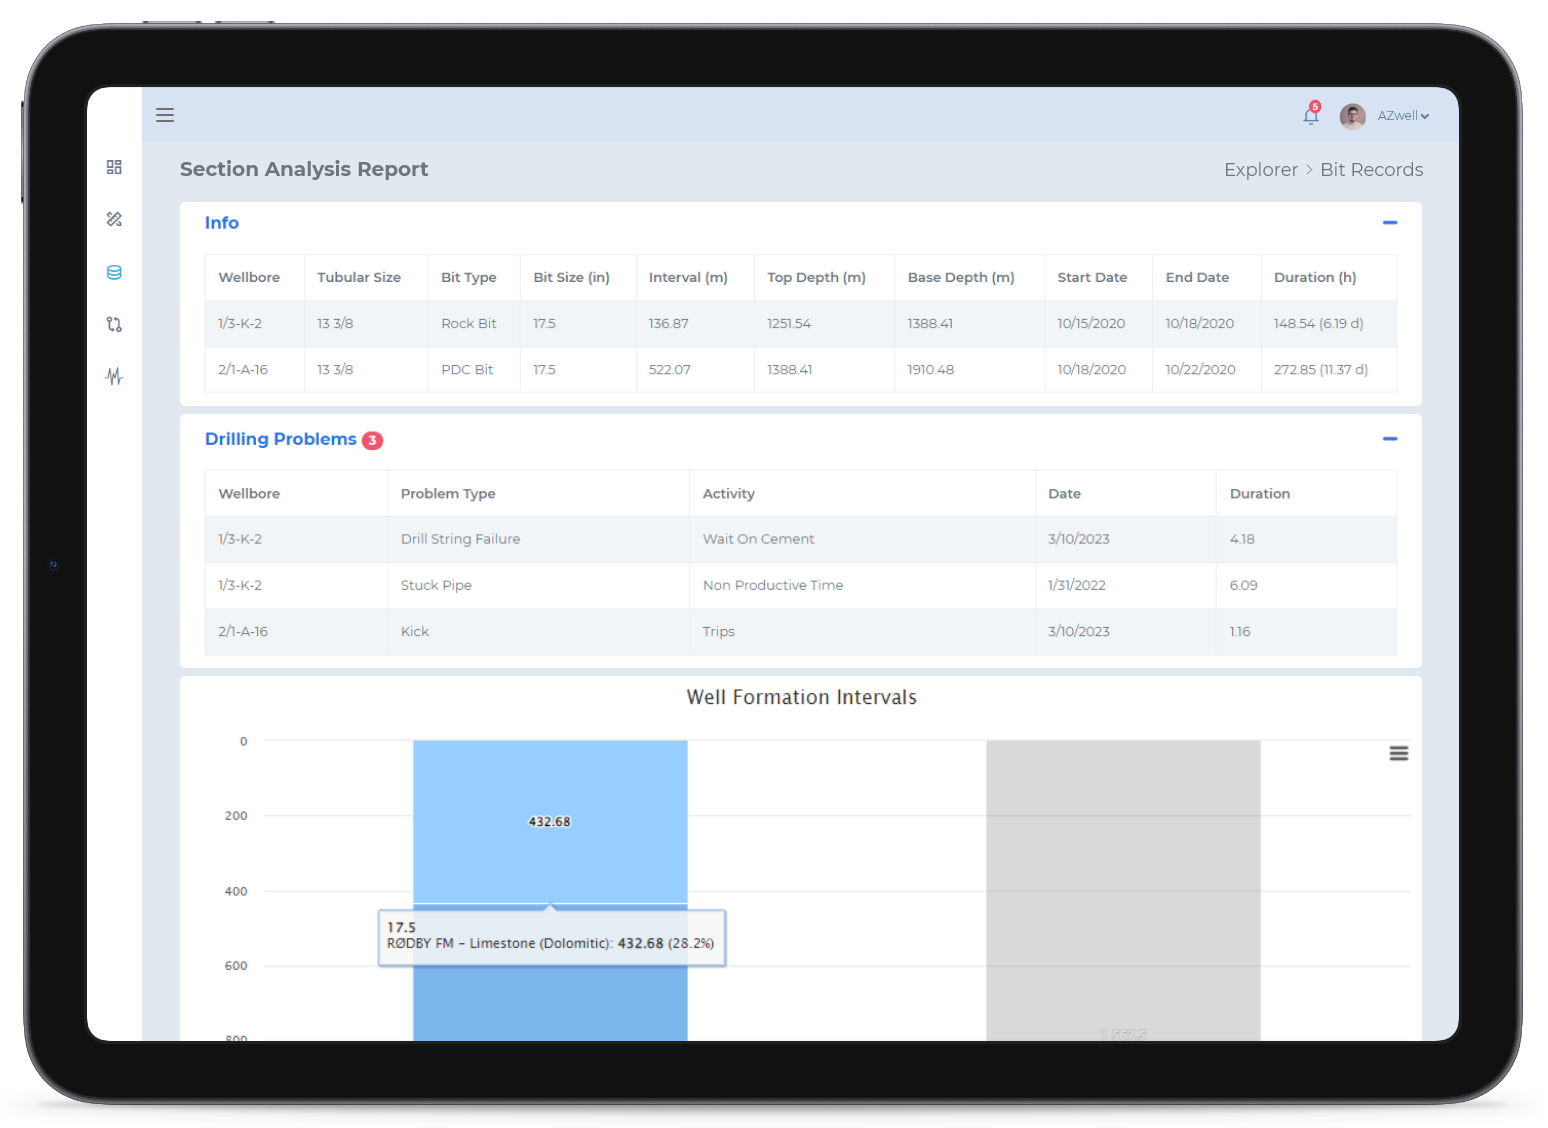Click the gray formation bar

tap(1122, 880)
